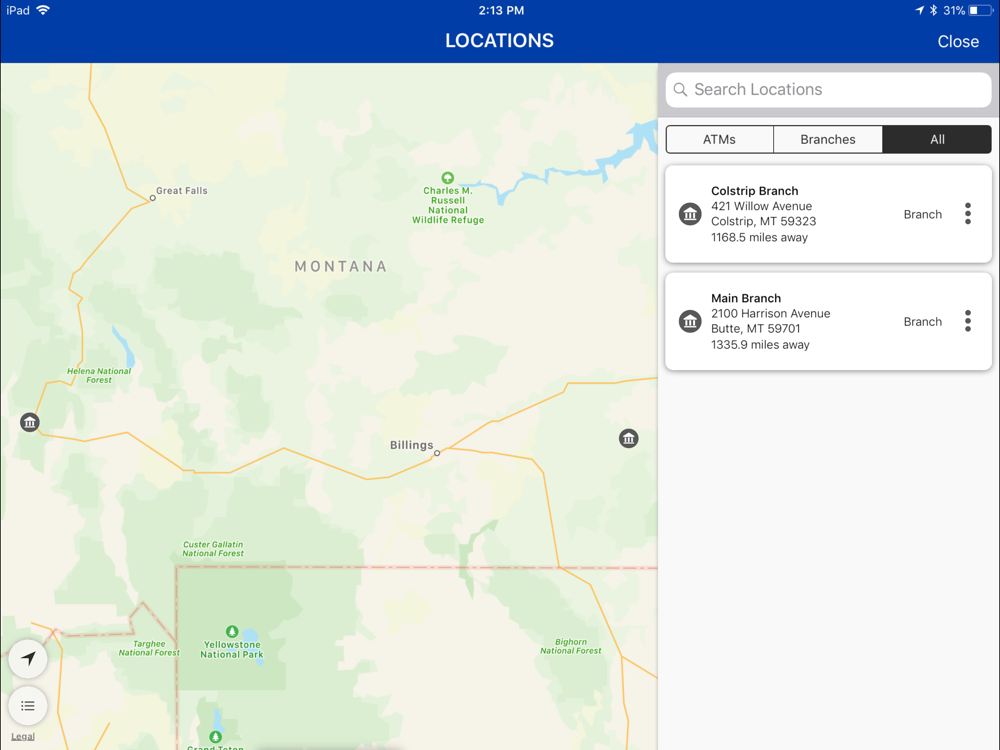This screenshot has height=750, width=1000.
Task: Filter locations by ATMs
Action: point(719,139)
